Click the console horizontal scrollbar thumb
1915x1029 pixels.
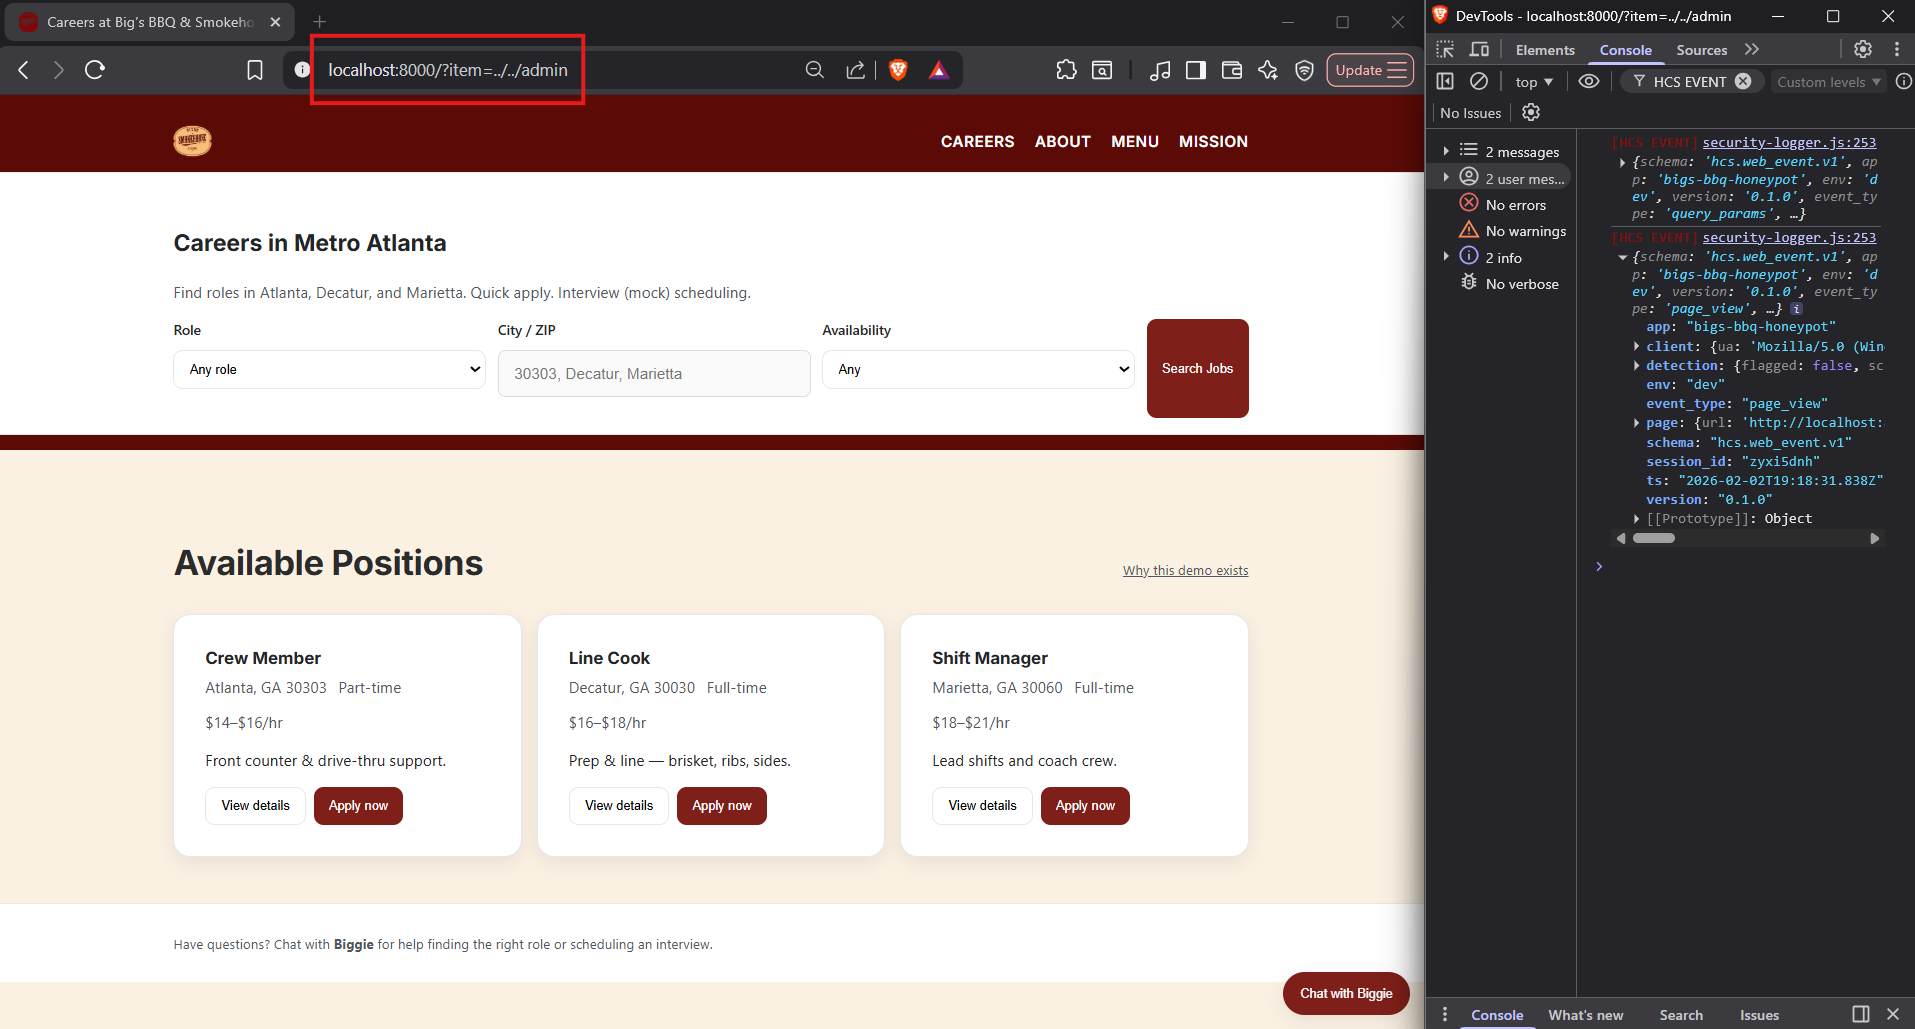(x=1653, y=538)
